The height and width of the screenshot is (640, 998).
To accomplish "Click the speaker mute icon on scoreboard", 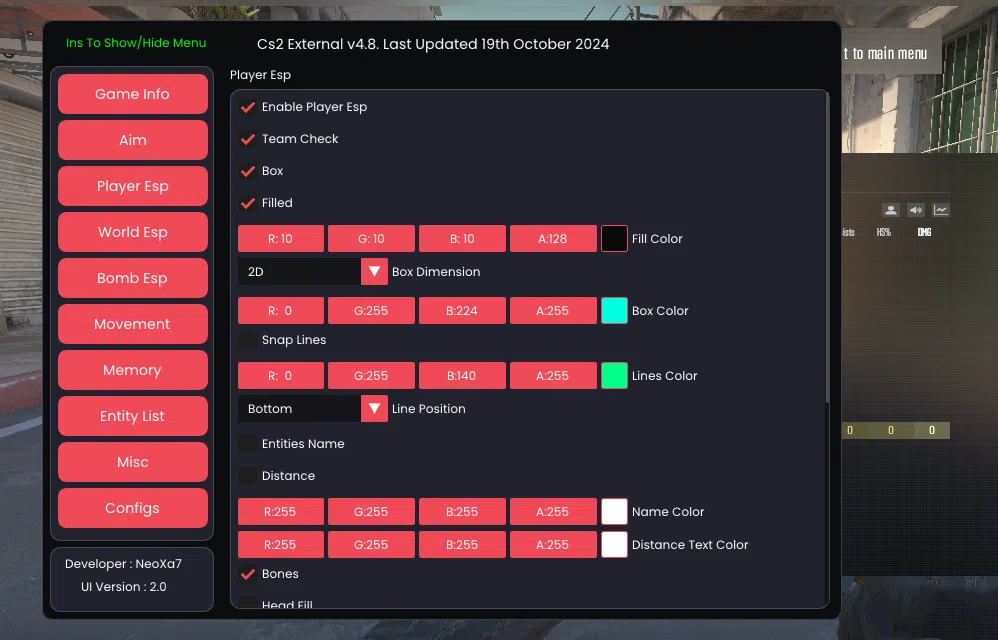I will click(x=916, y=210).
